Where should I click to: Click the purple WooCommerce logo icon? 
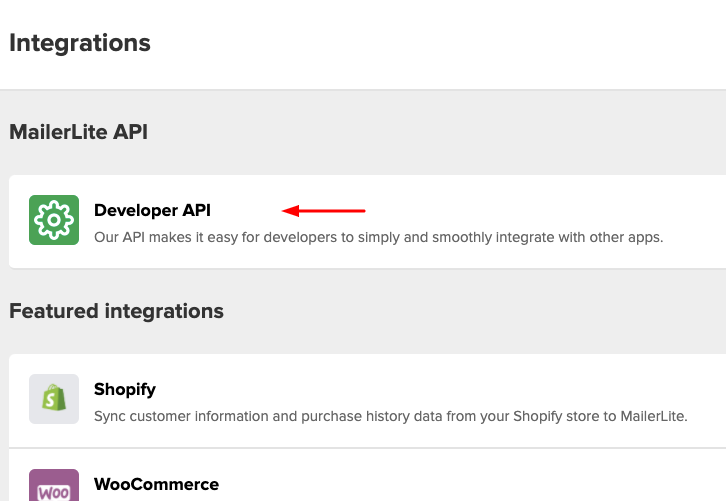click(x=54, y=485)
